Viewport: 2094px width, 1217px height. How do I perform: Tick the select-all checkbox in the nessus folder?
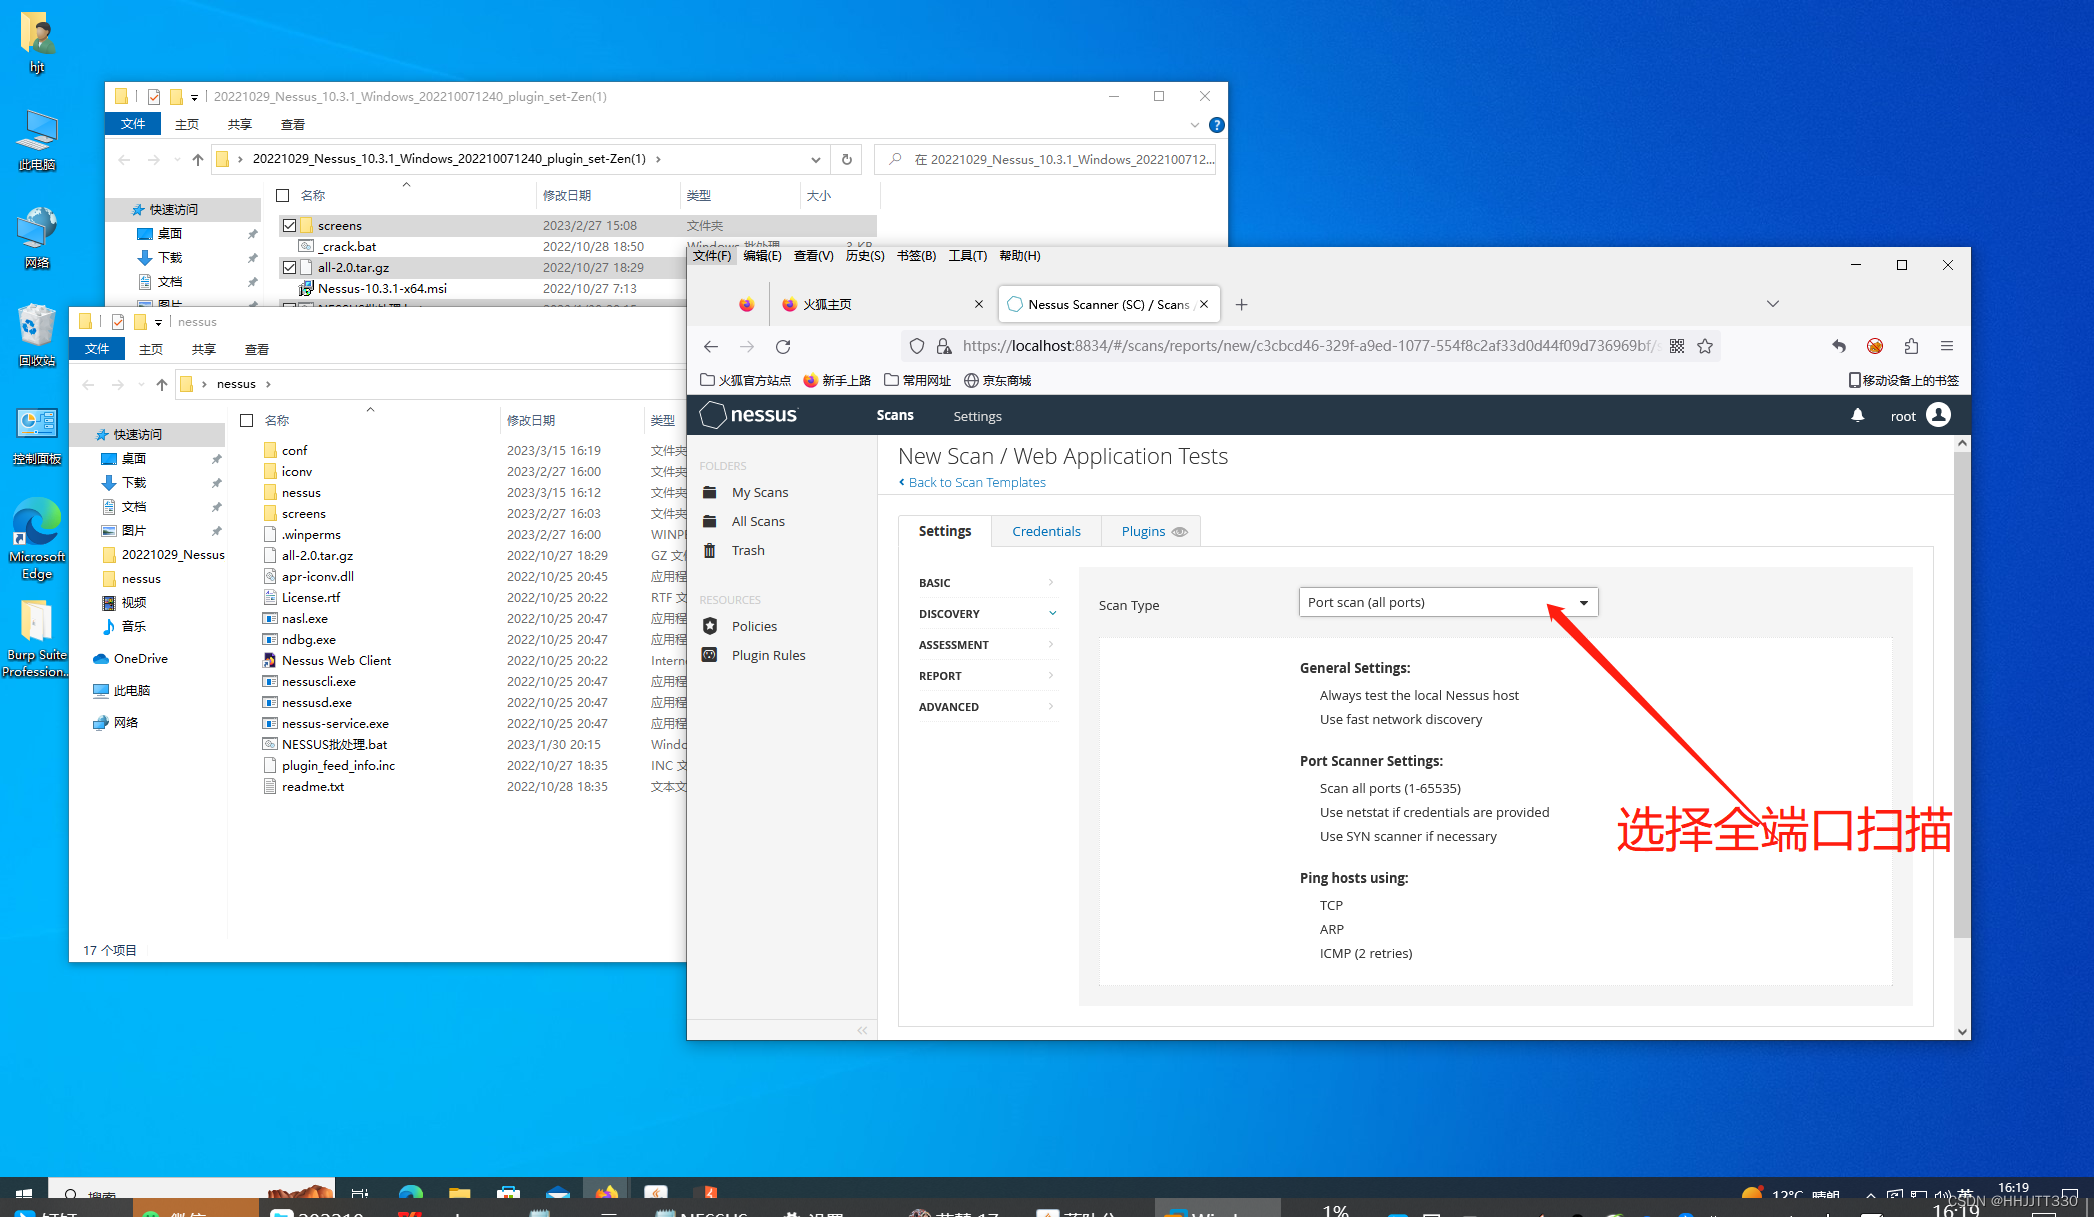(247, 421)
